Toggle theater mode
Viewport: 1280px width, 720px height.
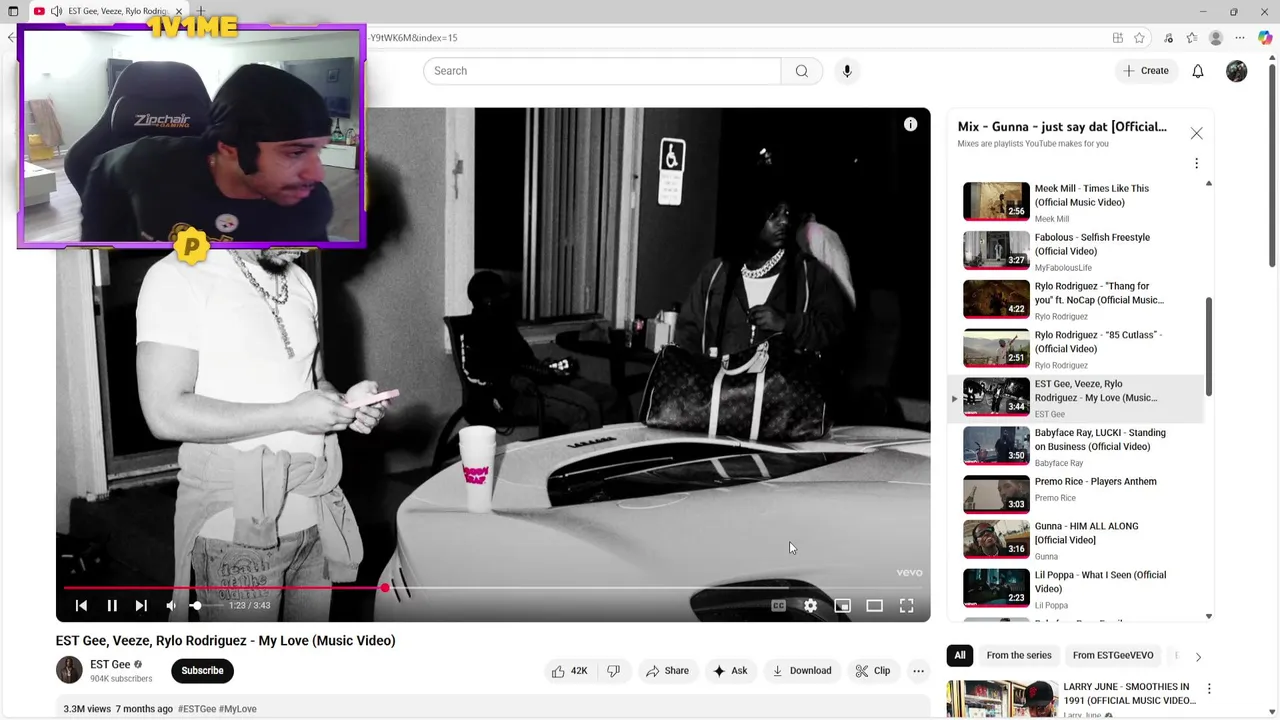(874, 605)
